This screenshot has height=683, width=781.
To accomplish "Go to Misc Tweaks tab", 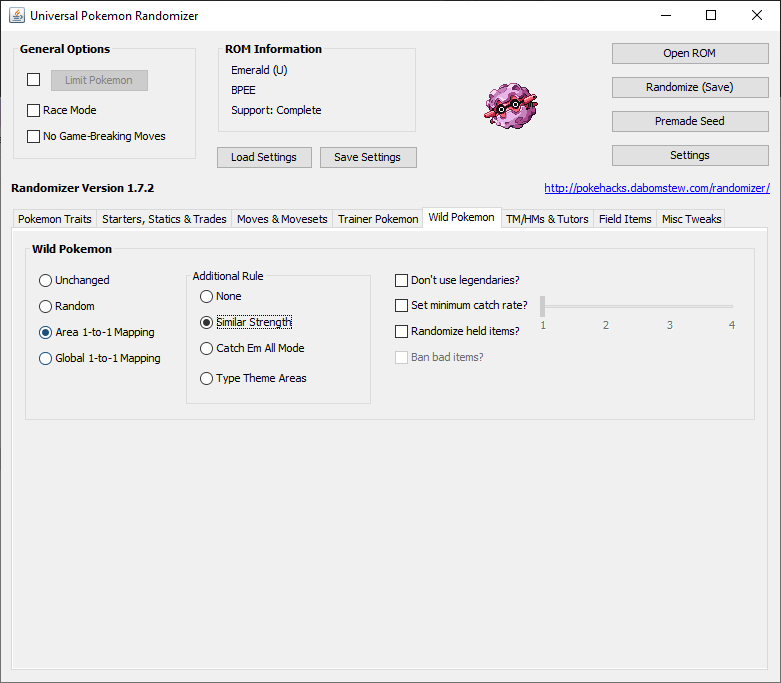I will click(691, 219).
